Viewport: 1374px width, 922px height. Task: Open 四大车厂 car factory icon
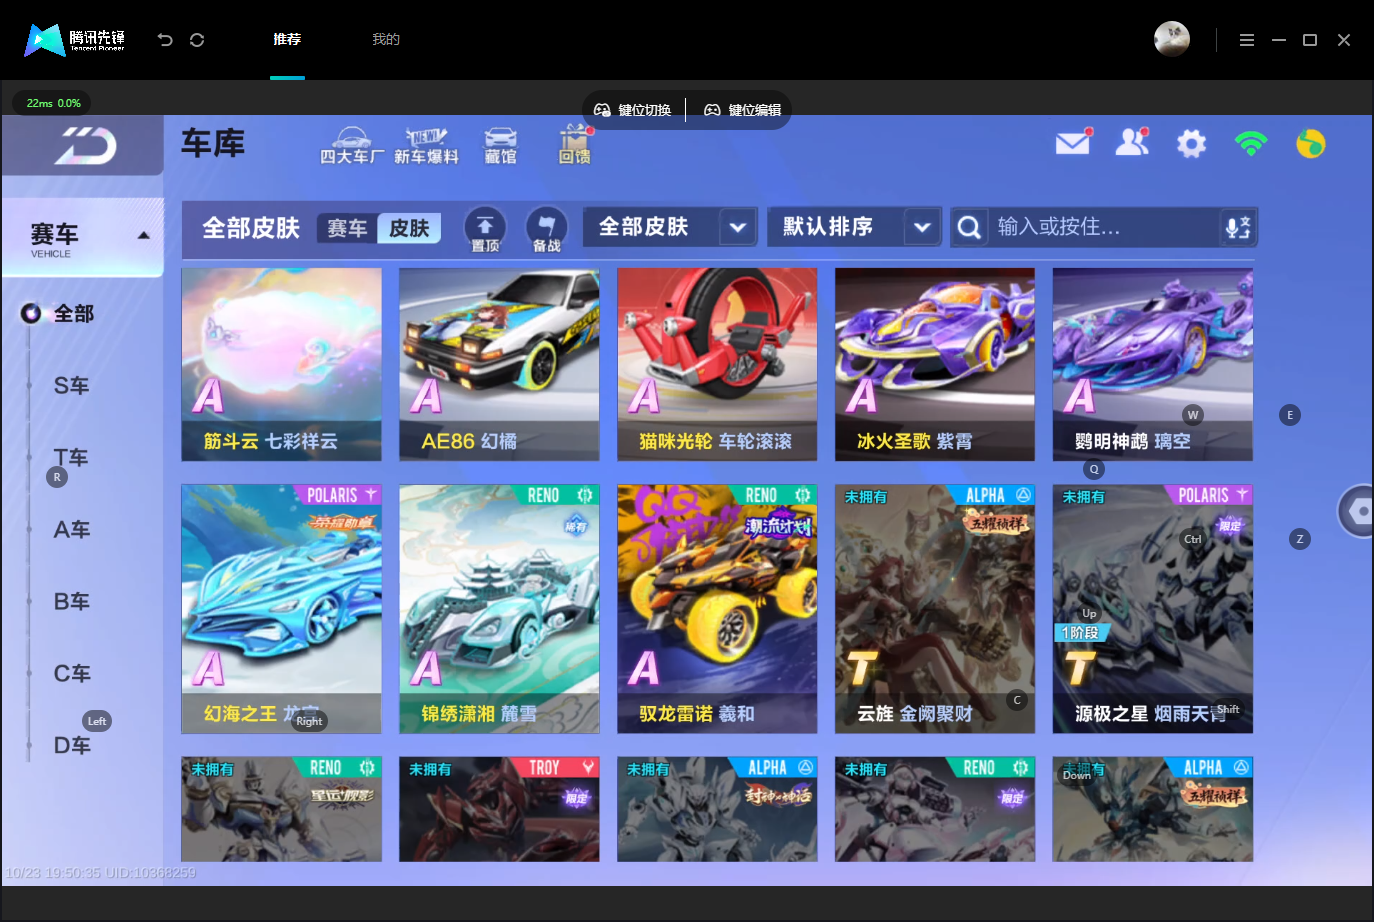pyautogui.click(x=351, y=146)
